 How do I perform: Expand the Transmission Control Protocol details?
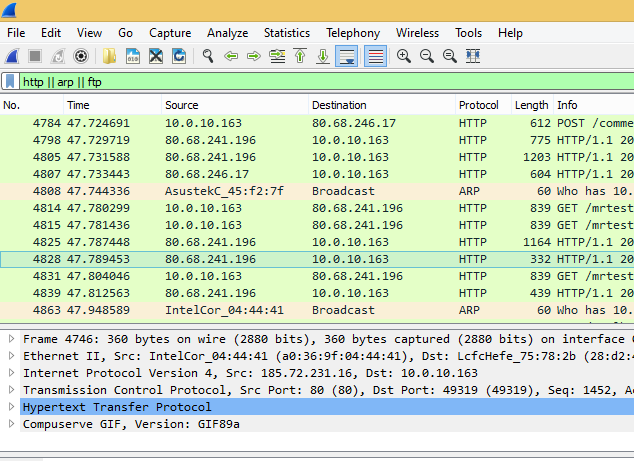coord(11,390)
